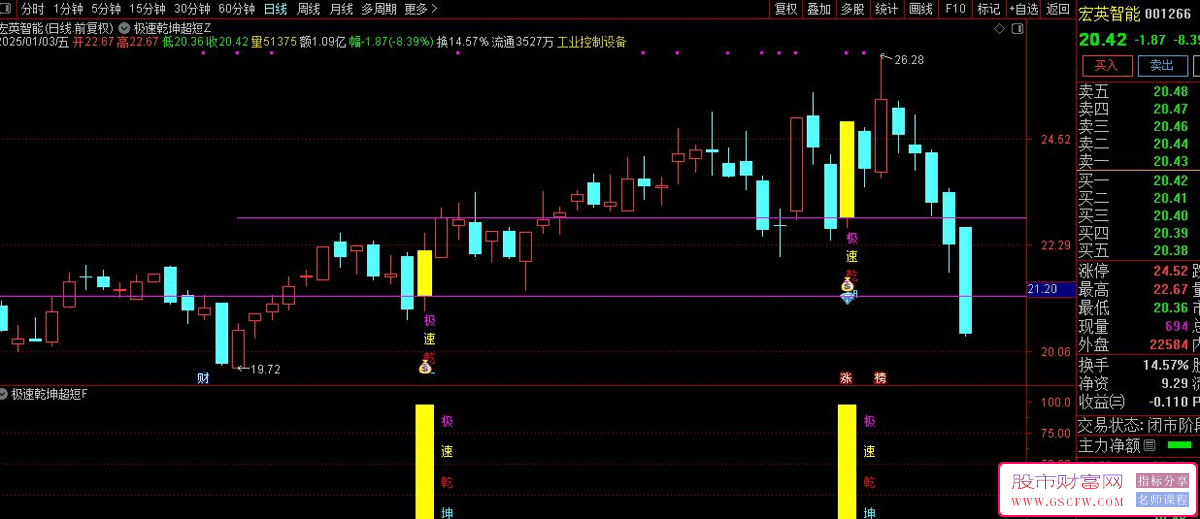The width and height of the screenshot is (1200, 519).
Task: Click the 现量 value 694
Action: click(1175, 327)
